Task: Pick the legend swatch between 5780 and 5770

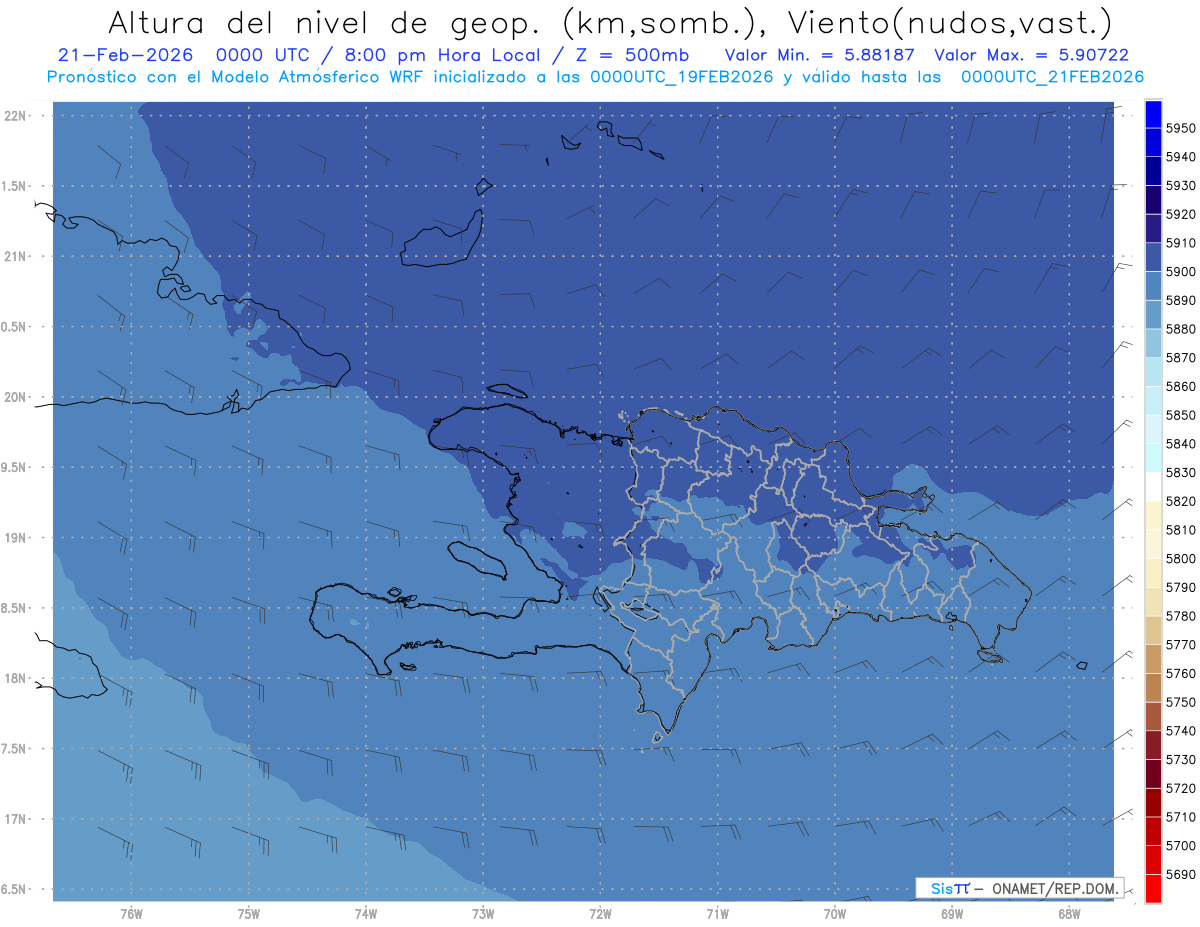Action: tap(1153, 630)
